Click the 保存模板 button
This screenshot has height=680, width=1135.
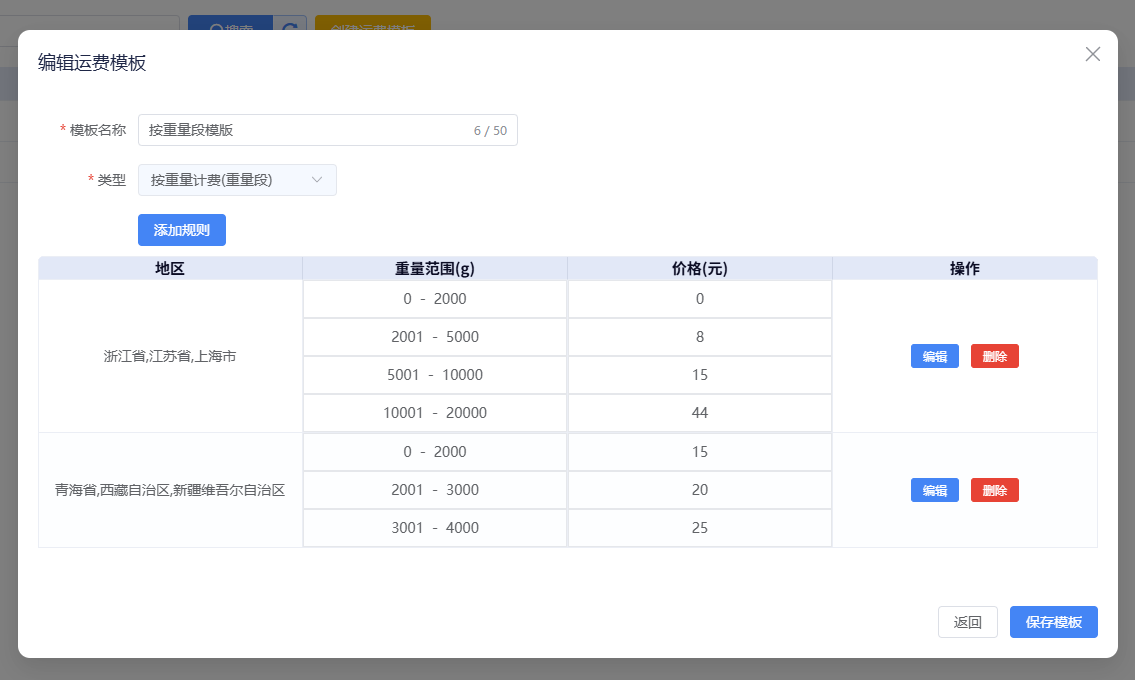click(x=1053, y=622)
